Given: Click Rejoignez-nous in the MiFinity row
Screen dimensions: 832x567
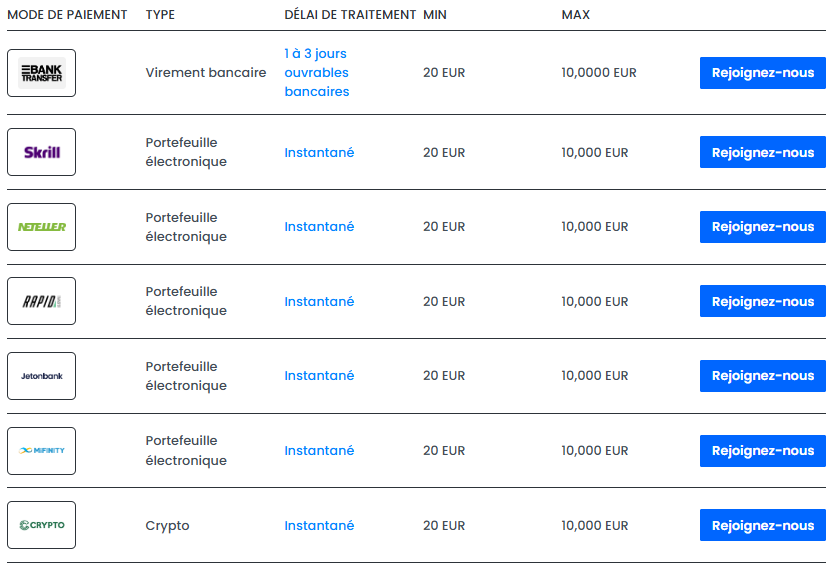Looking at the screenshot, I should (762, 451).
